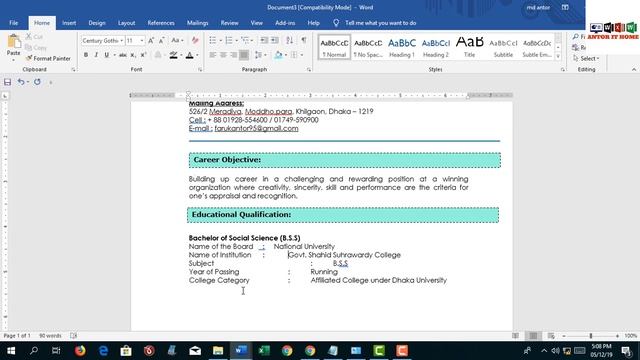Viewport: 640px width, 360px height.
Task: Click the text highlight color button
Action: (x=173, y=55)
